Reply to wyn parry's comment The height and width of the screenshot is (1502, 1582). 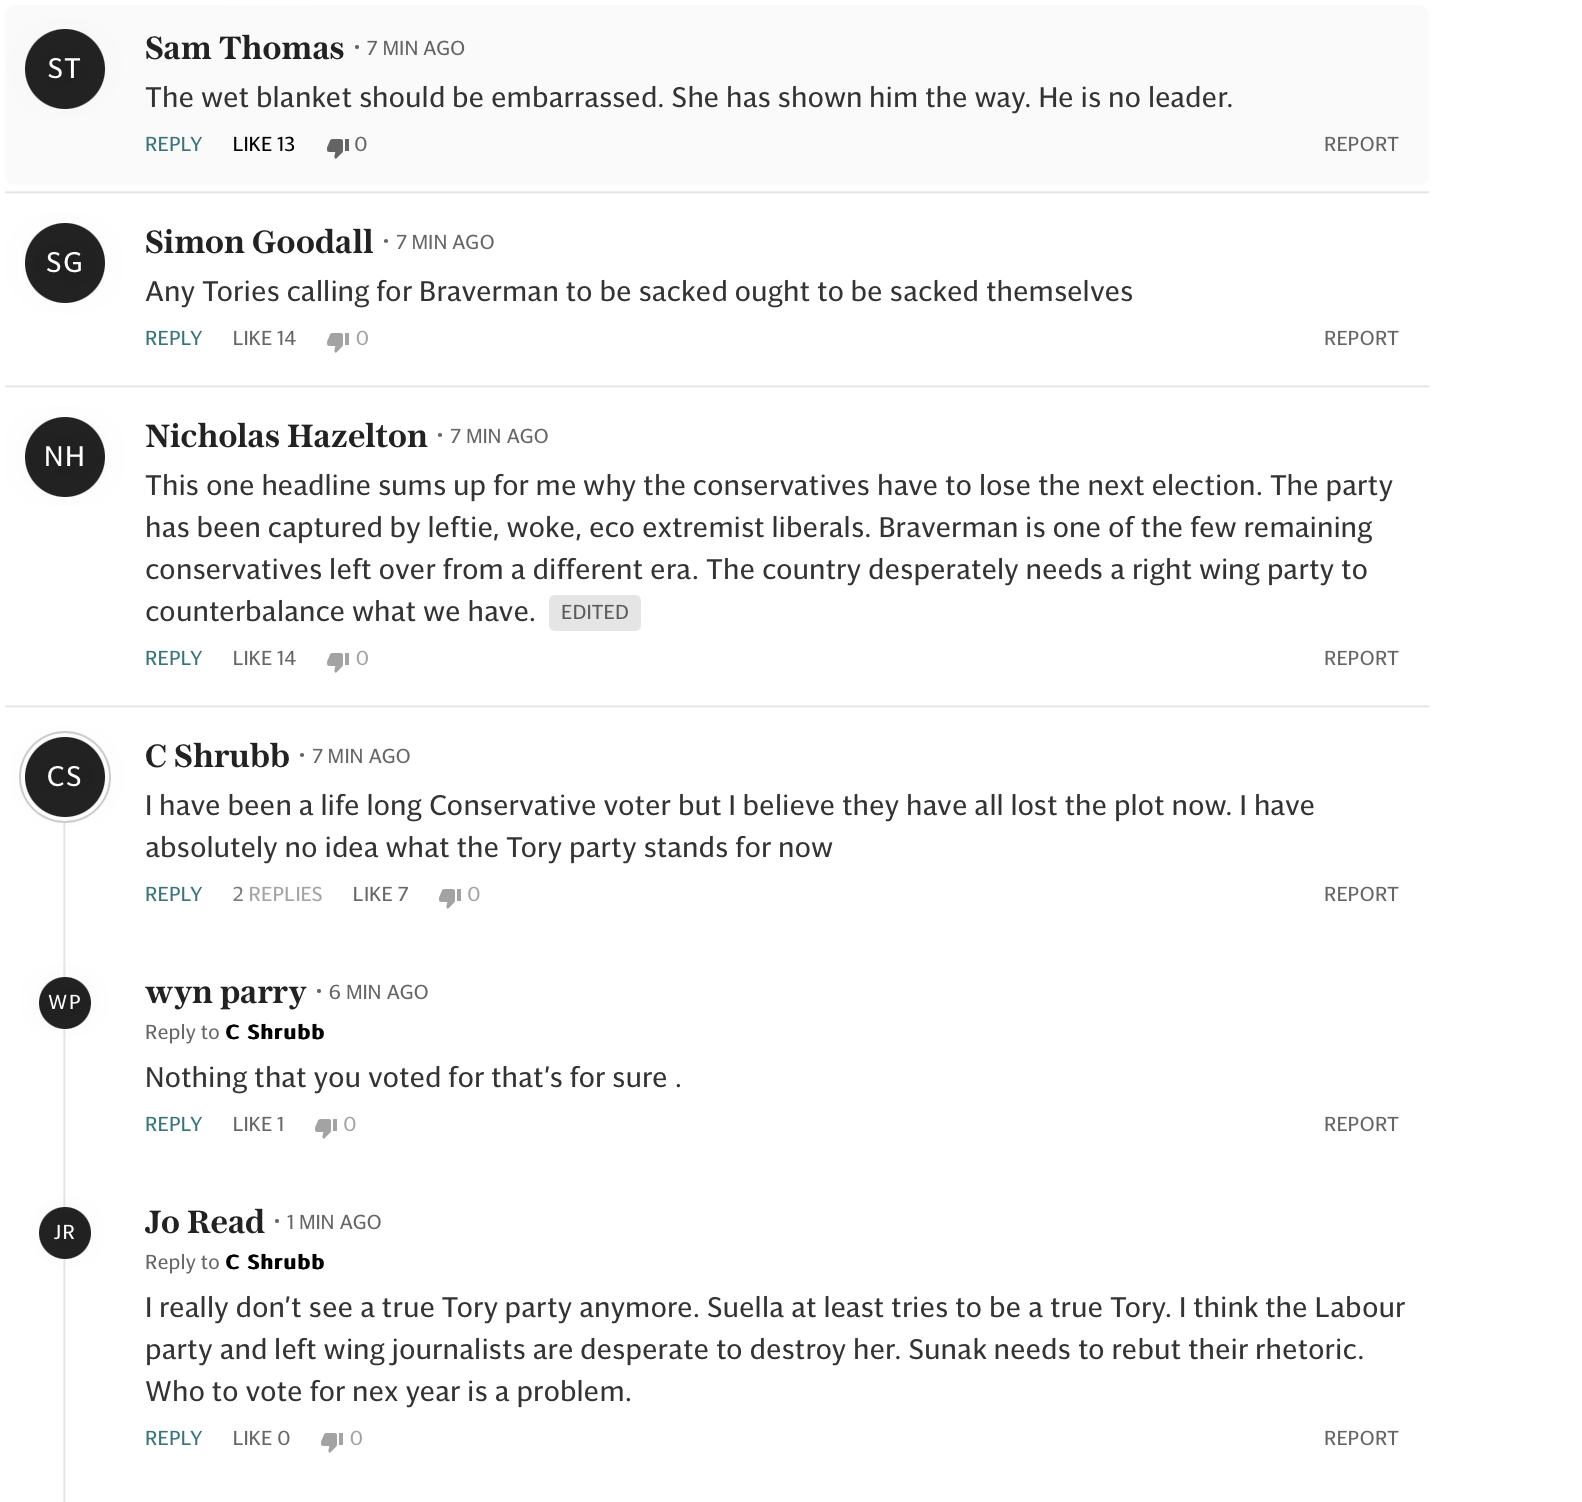tap(173, 1124)
